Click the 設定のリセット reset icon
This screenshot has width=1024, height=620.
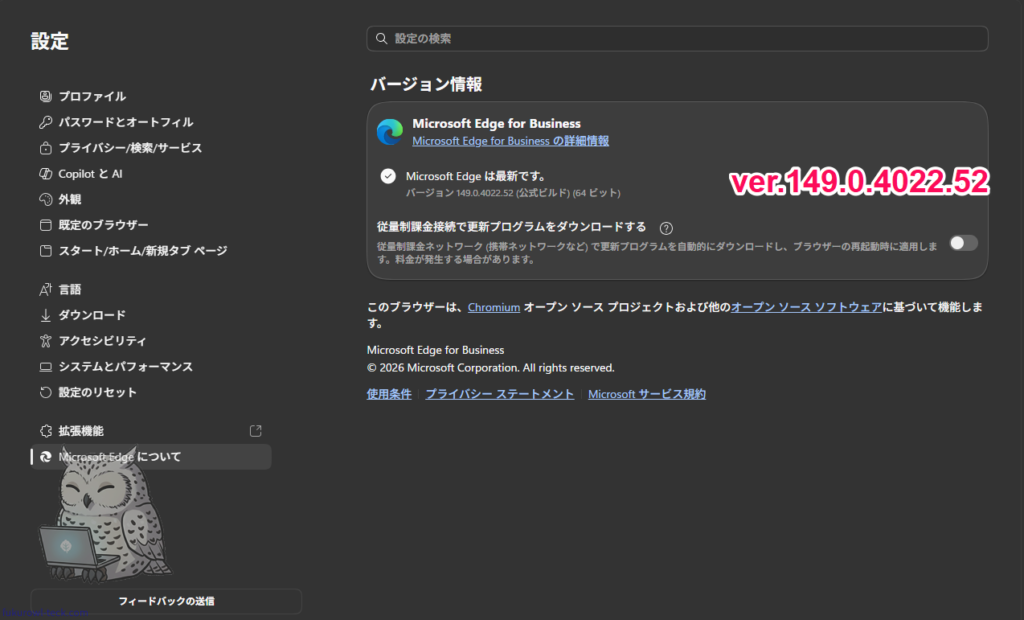(x=45, y=393)
